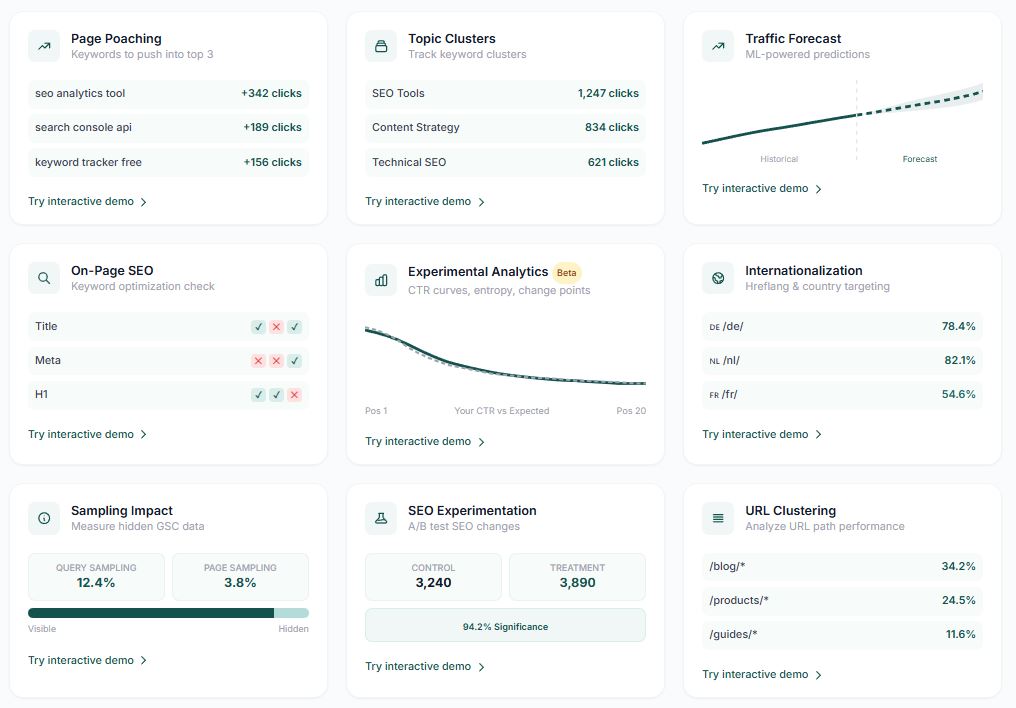Image resolution: width=1016 pixels, height=708 pixels.
Task: Open Page Poaching interactive demo link
Action: point(87,201)
